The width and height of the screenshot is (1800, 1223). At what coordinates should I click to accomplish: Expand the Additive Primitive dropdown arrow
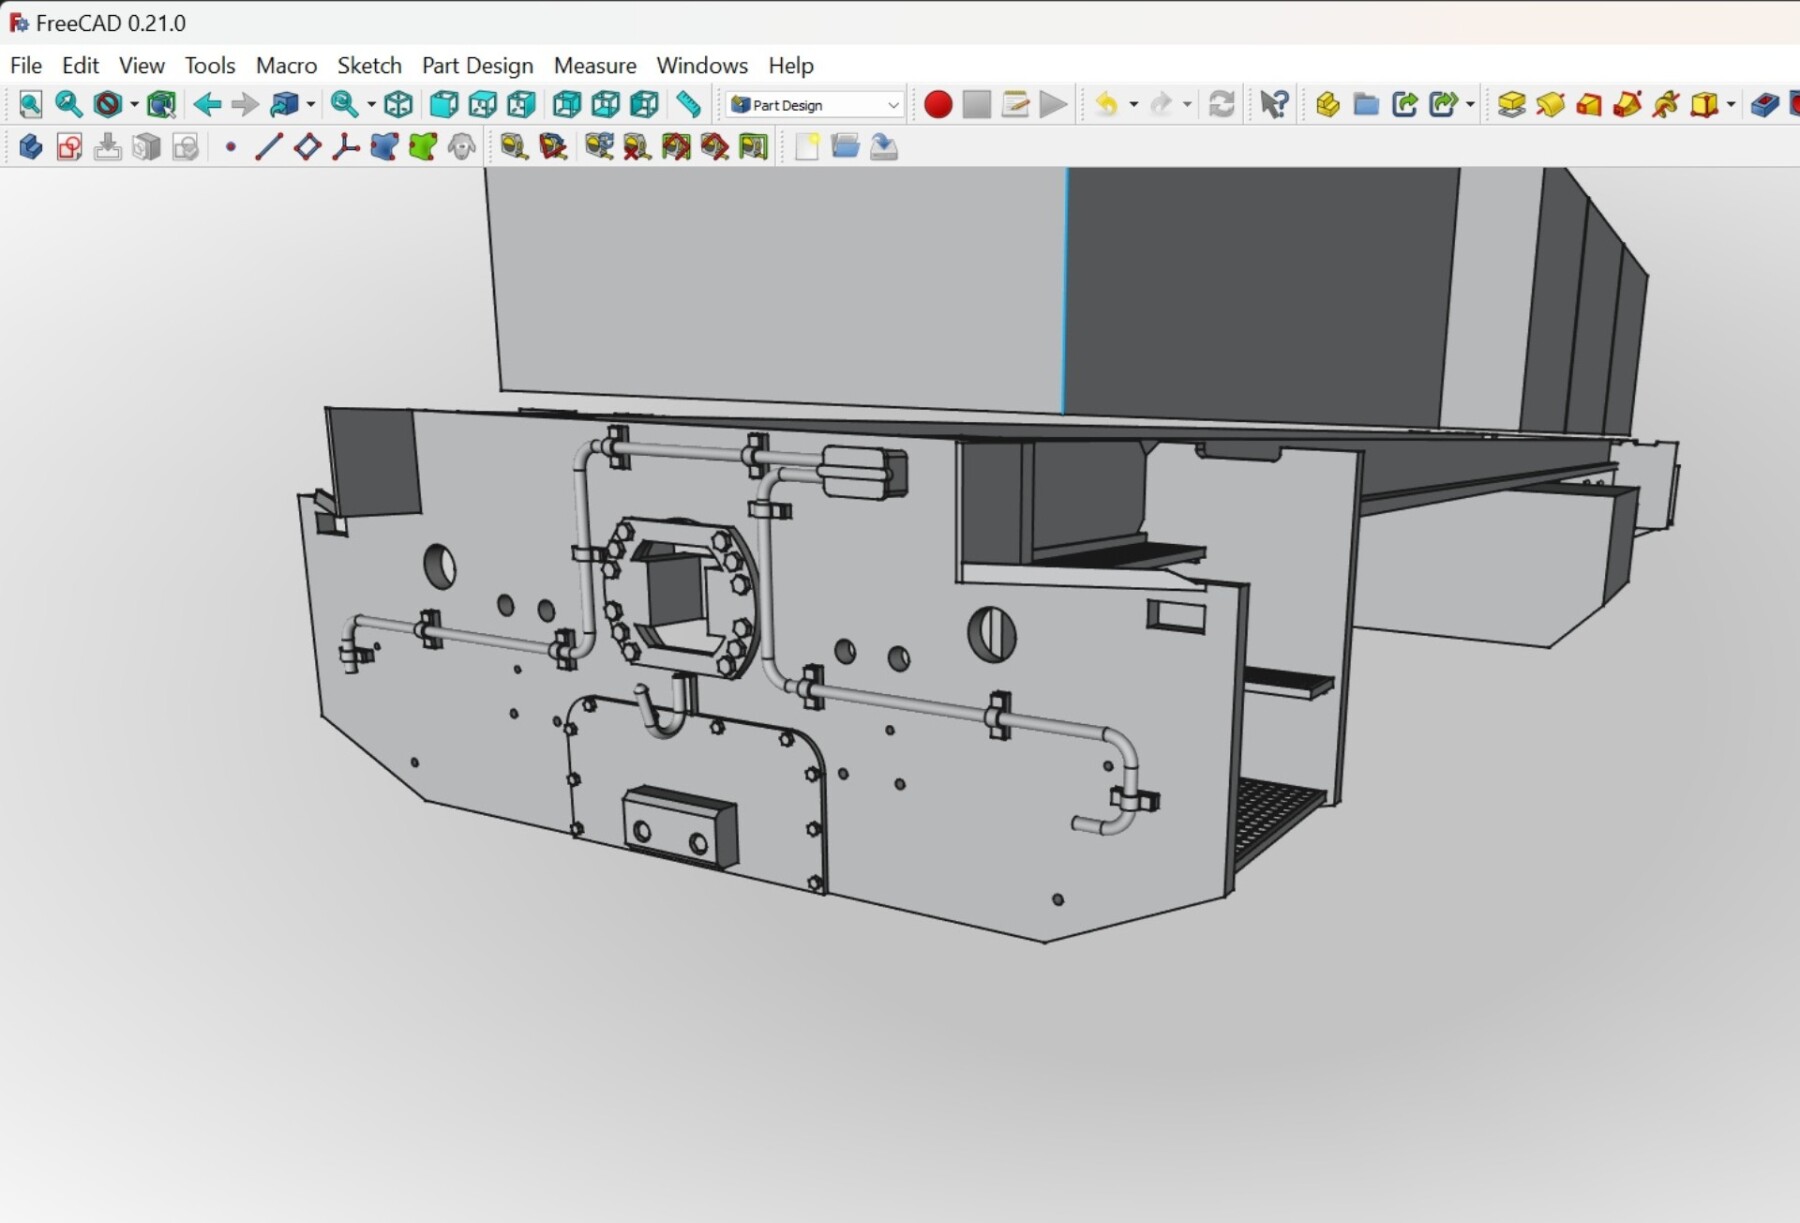pyautogui.click(x=1731, y=104)
